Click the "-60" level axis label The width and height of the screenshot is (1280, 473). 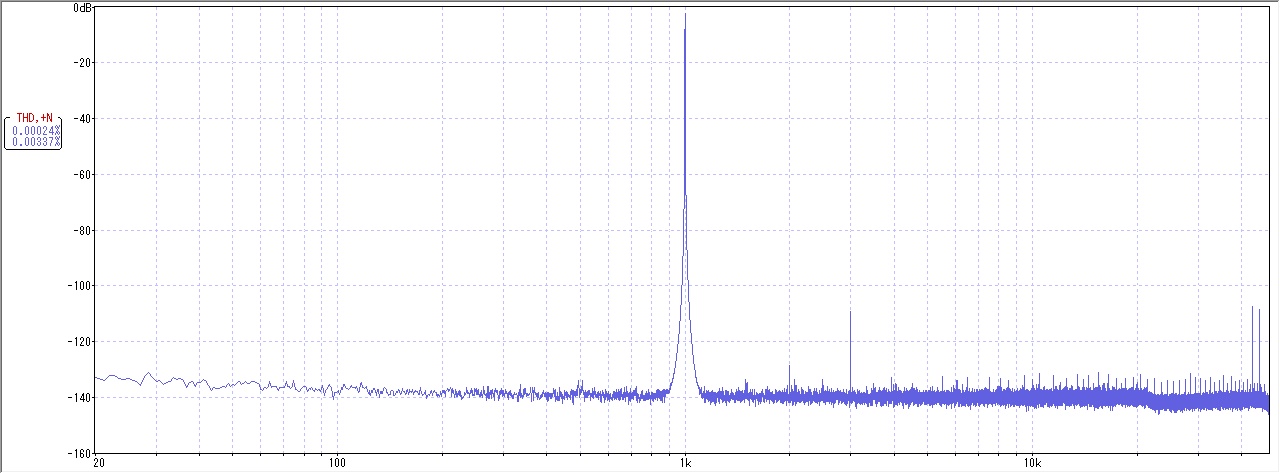pyautogui.click(x=83, y=175)
